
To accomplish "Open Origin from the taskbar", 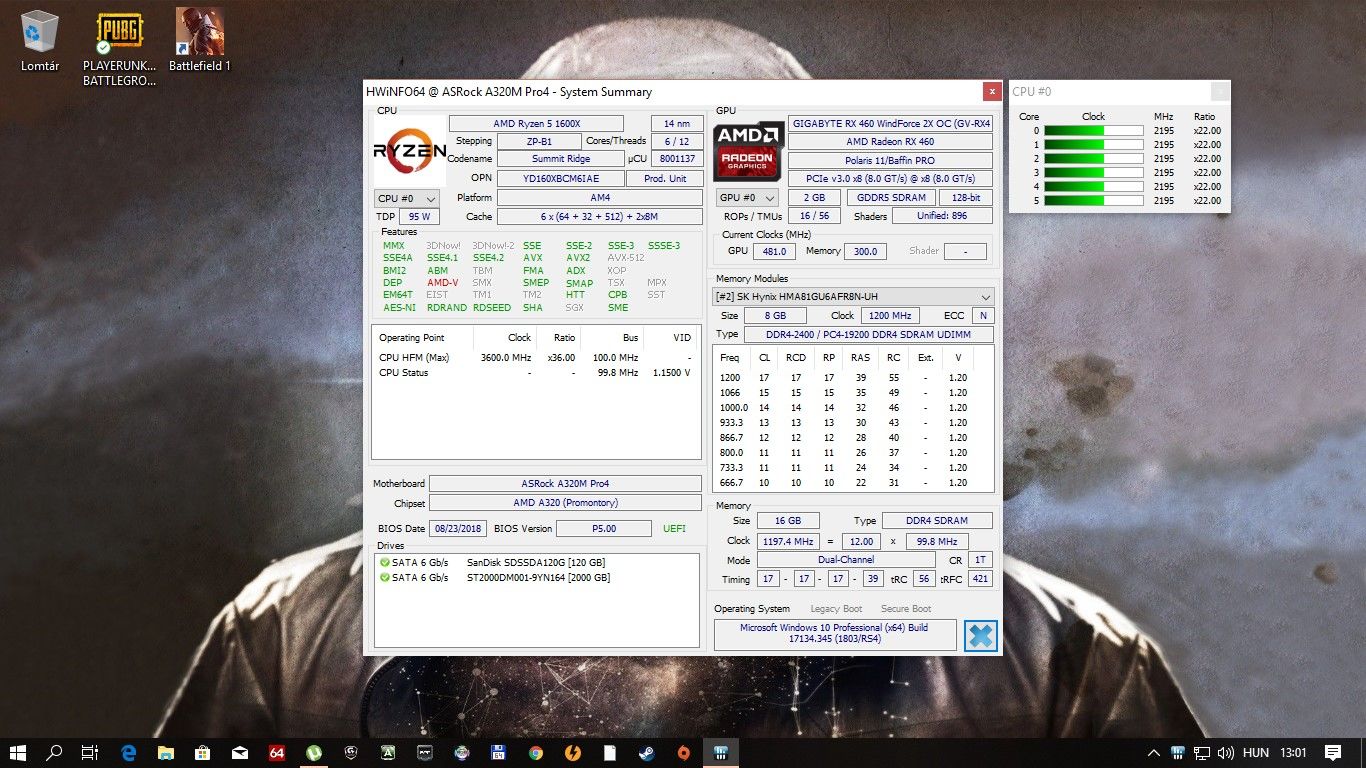I will [x=684, y=753].
